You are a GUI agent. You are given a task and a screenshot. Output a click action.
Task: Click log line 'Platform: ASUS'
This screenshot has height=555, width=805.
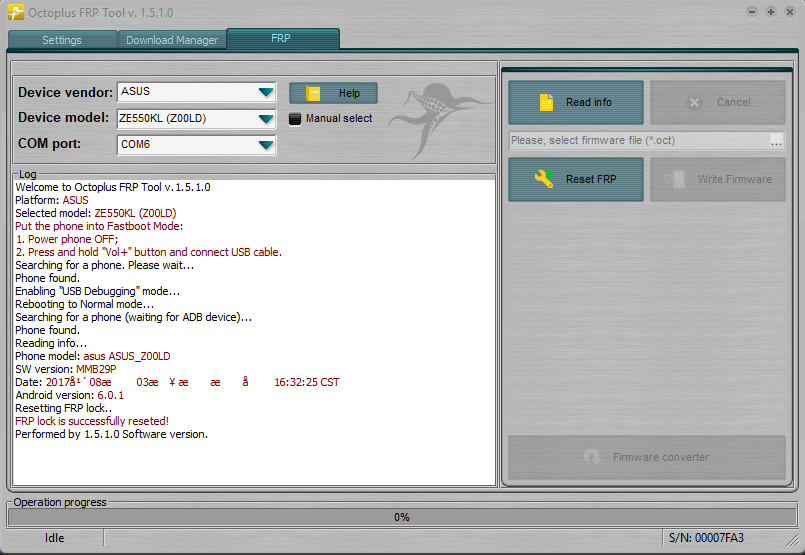[x=52, y=200]
